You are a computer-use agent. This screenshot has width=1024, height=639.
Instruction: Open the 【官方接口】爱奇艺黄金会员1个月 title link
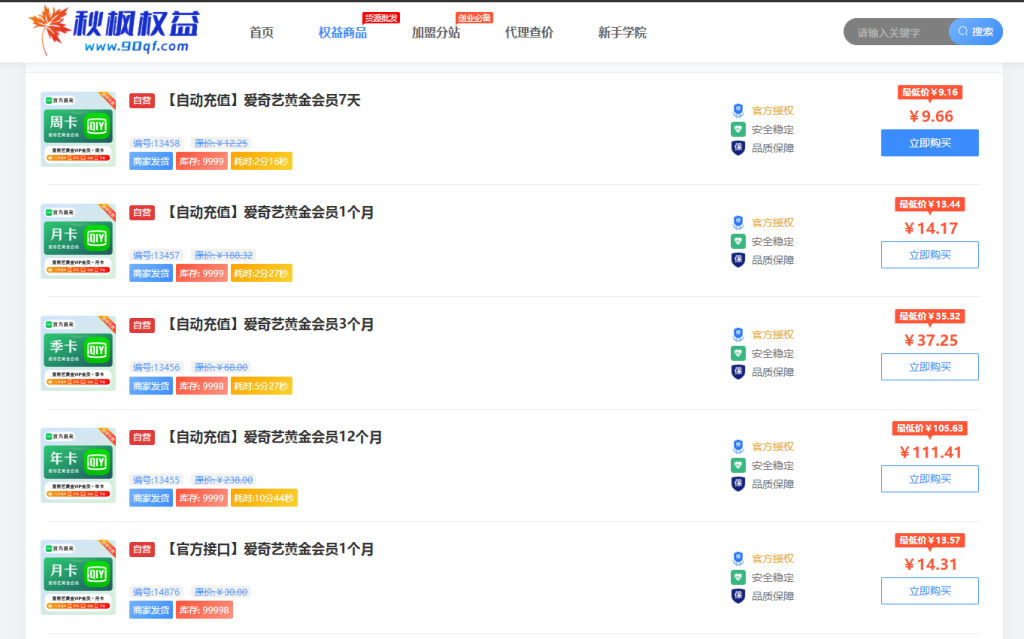click(x=267, y=549)
